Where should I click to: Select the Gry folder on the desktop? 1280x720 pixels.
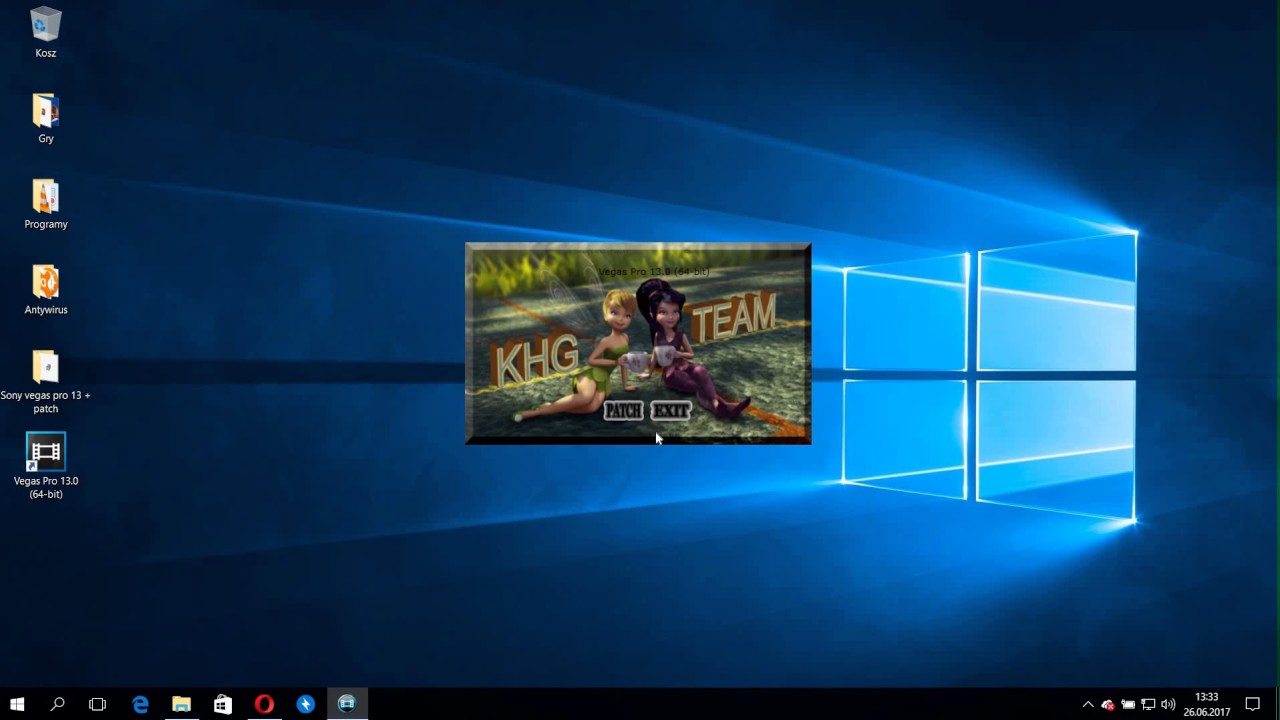coord(46,118)
